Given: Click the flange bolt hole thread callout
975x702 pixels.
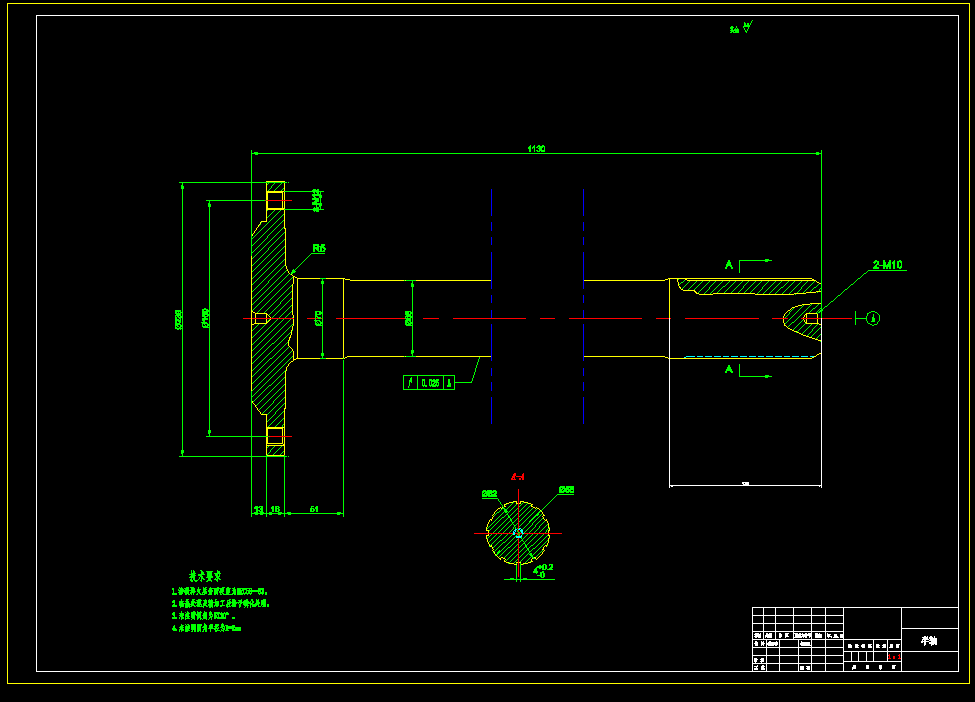Looking at the screenshot, I should click(317, 200).
